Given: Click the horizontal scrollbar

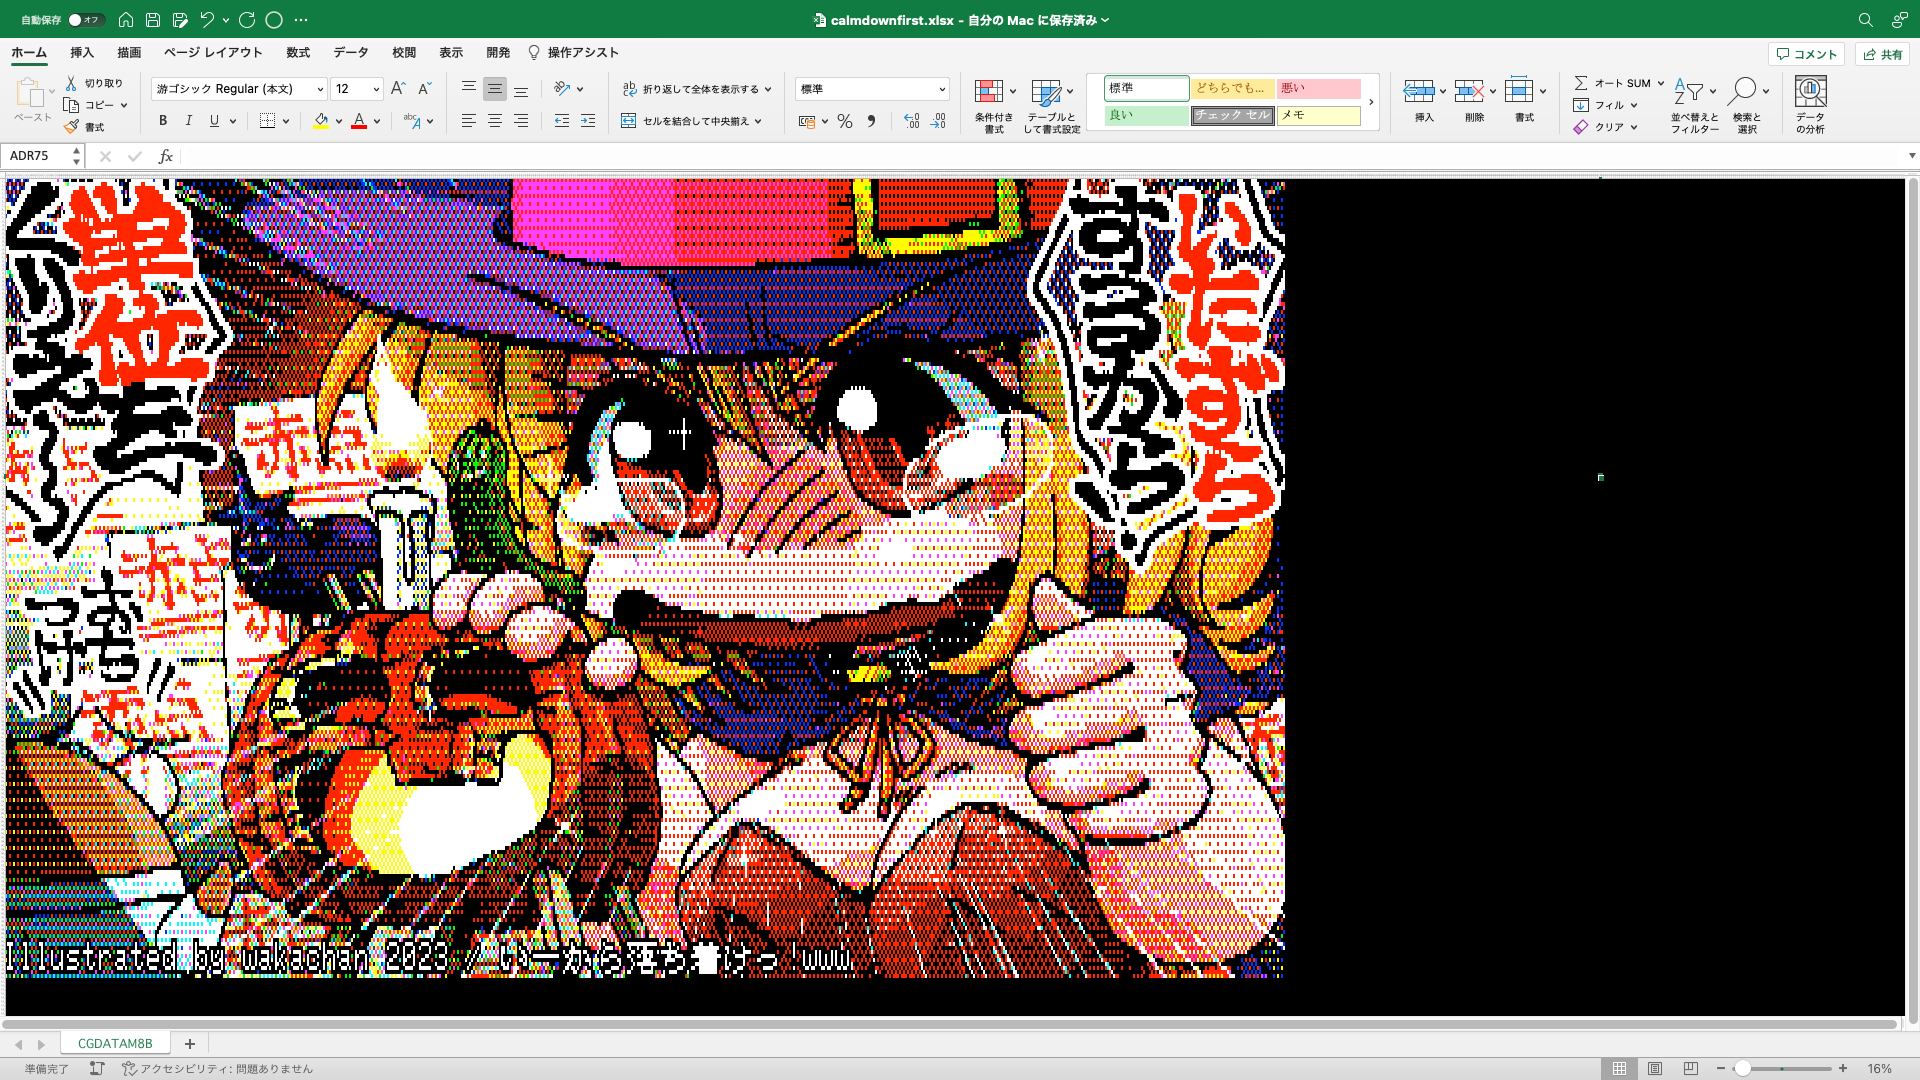Looking at the screenshot, I should (950, 1024).
